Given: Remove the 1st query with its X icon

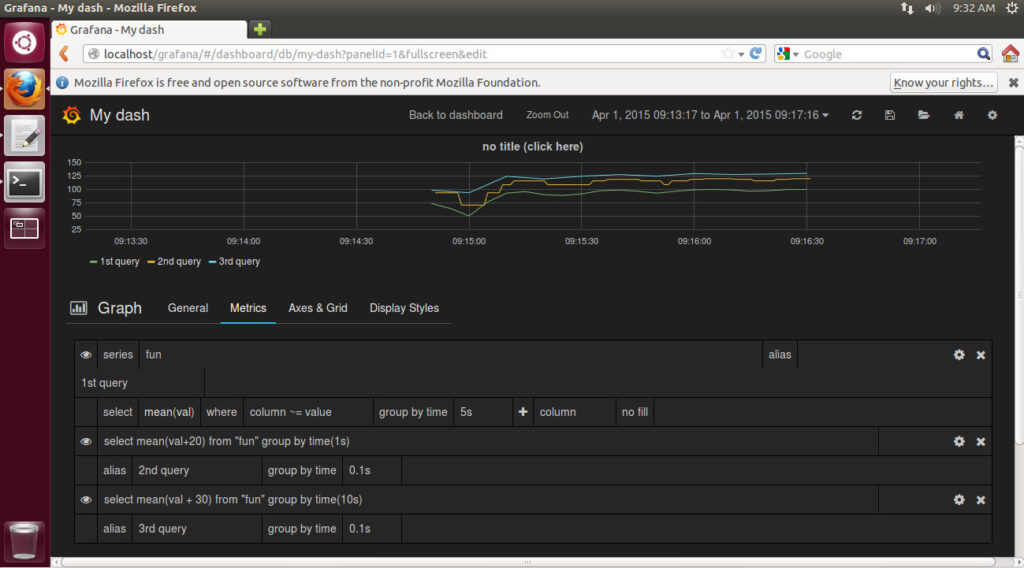Looking at the screenshot, I should coord(980,355).
